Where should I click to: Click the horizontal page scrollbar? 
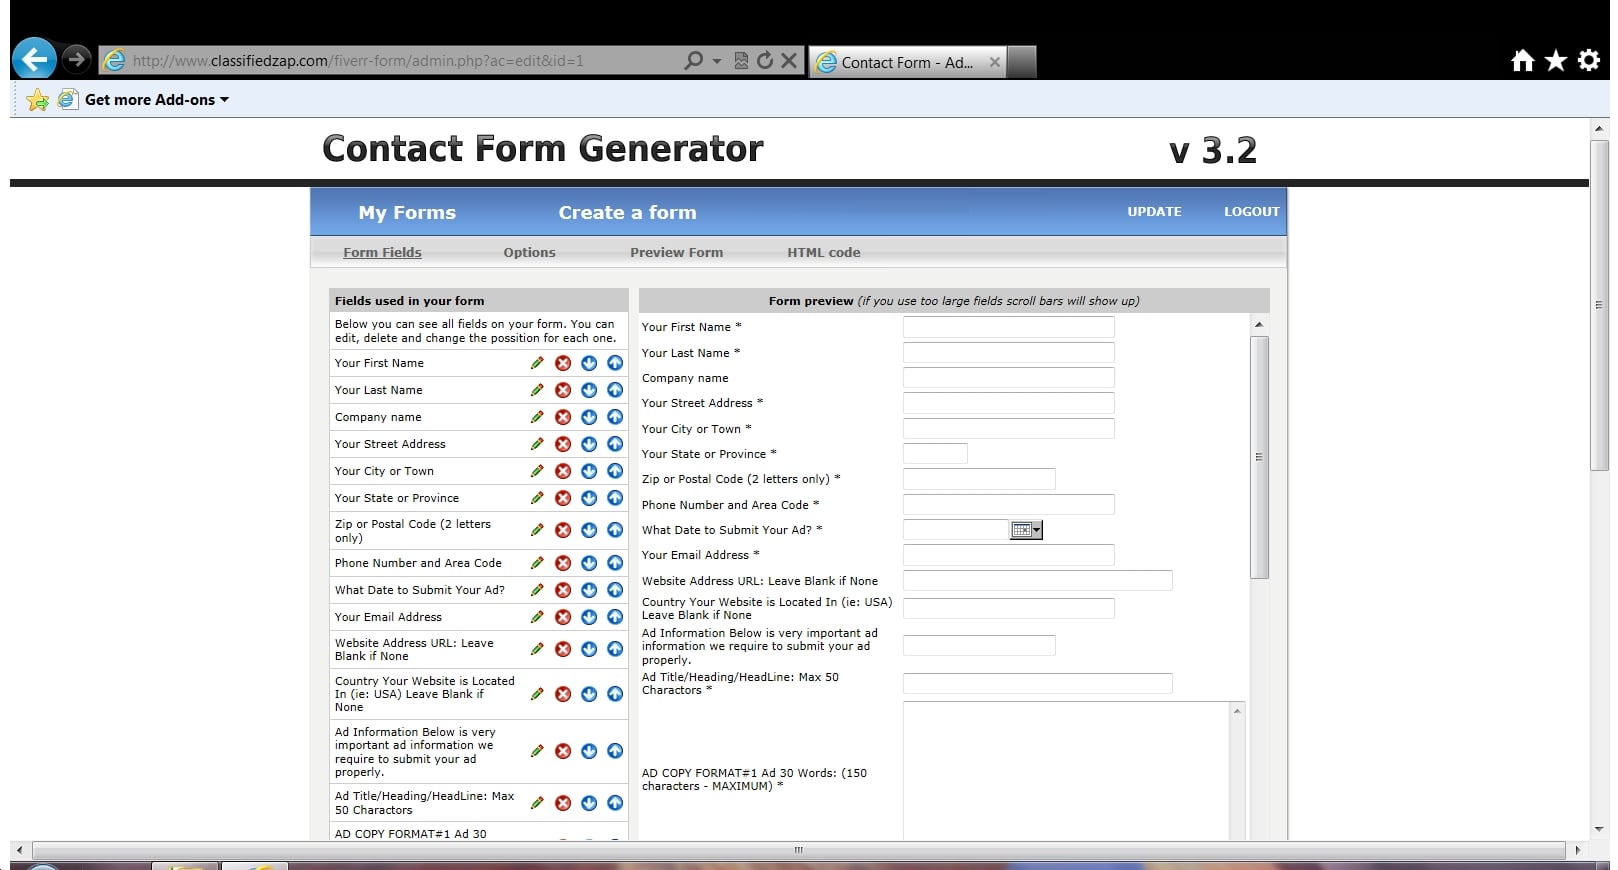pos(798,850)
